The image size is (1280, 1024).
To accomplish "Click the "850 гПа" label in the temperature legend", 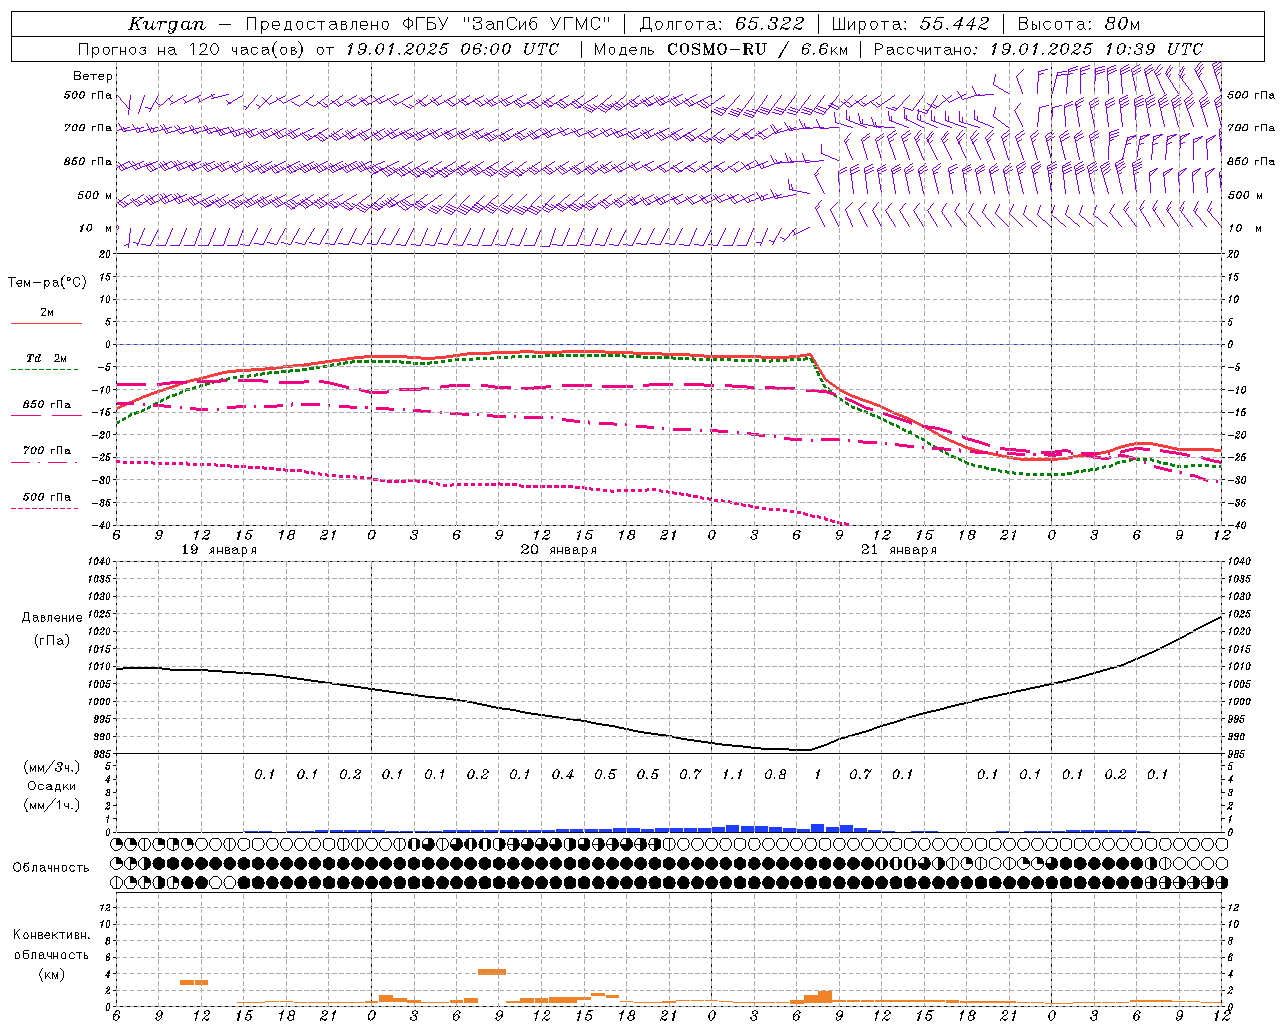I will (x=47, y=404).
